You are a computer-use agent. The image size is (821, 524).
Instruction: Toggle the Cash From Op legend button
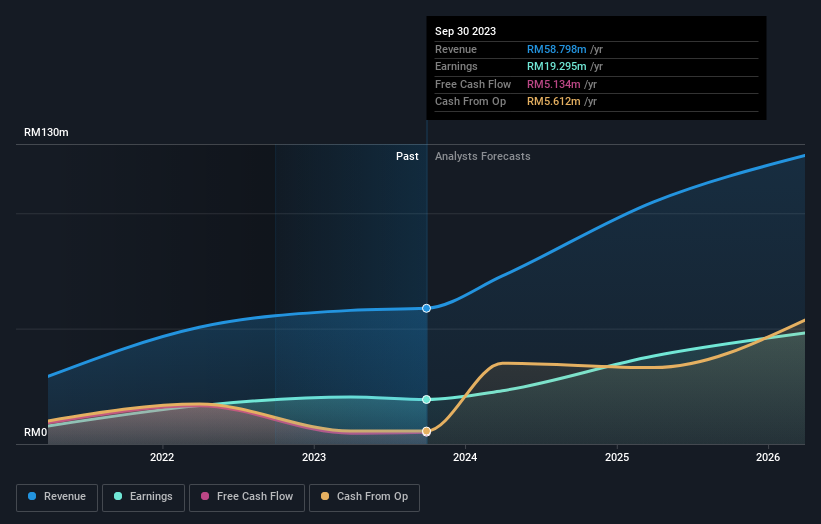[364, 497]
